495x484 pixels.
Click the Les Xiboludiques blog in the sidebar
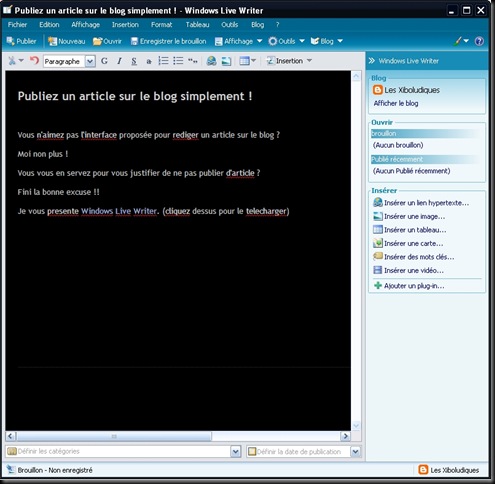click(x=406, y=90)
